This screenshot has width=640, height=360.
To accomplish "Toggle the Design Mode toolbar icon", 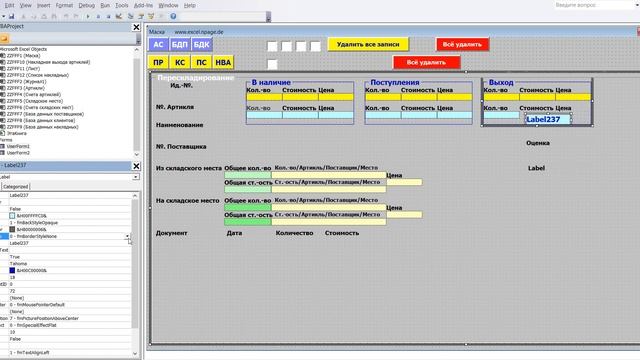I will click(119, 16).
